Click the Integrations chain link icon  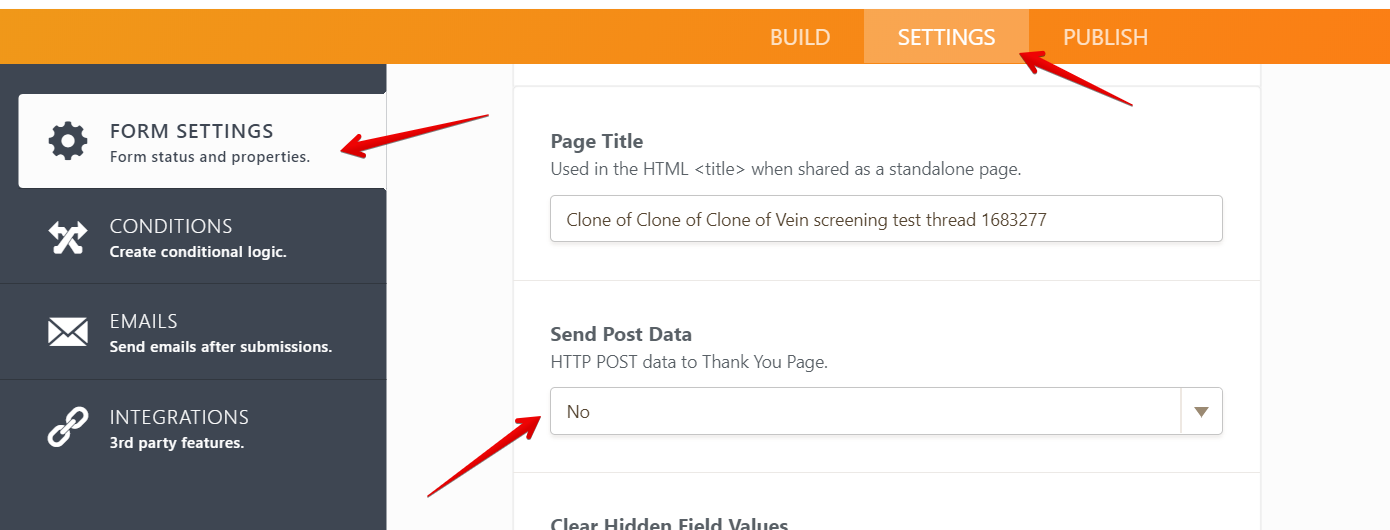(x=68, y=427)
